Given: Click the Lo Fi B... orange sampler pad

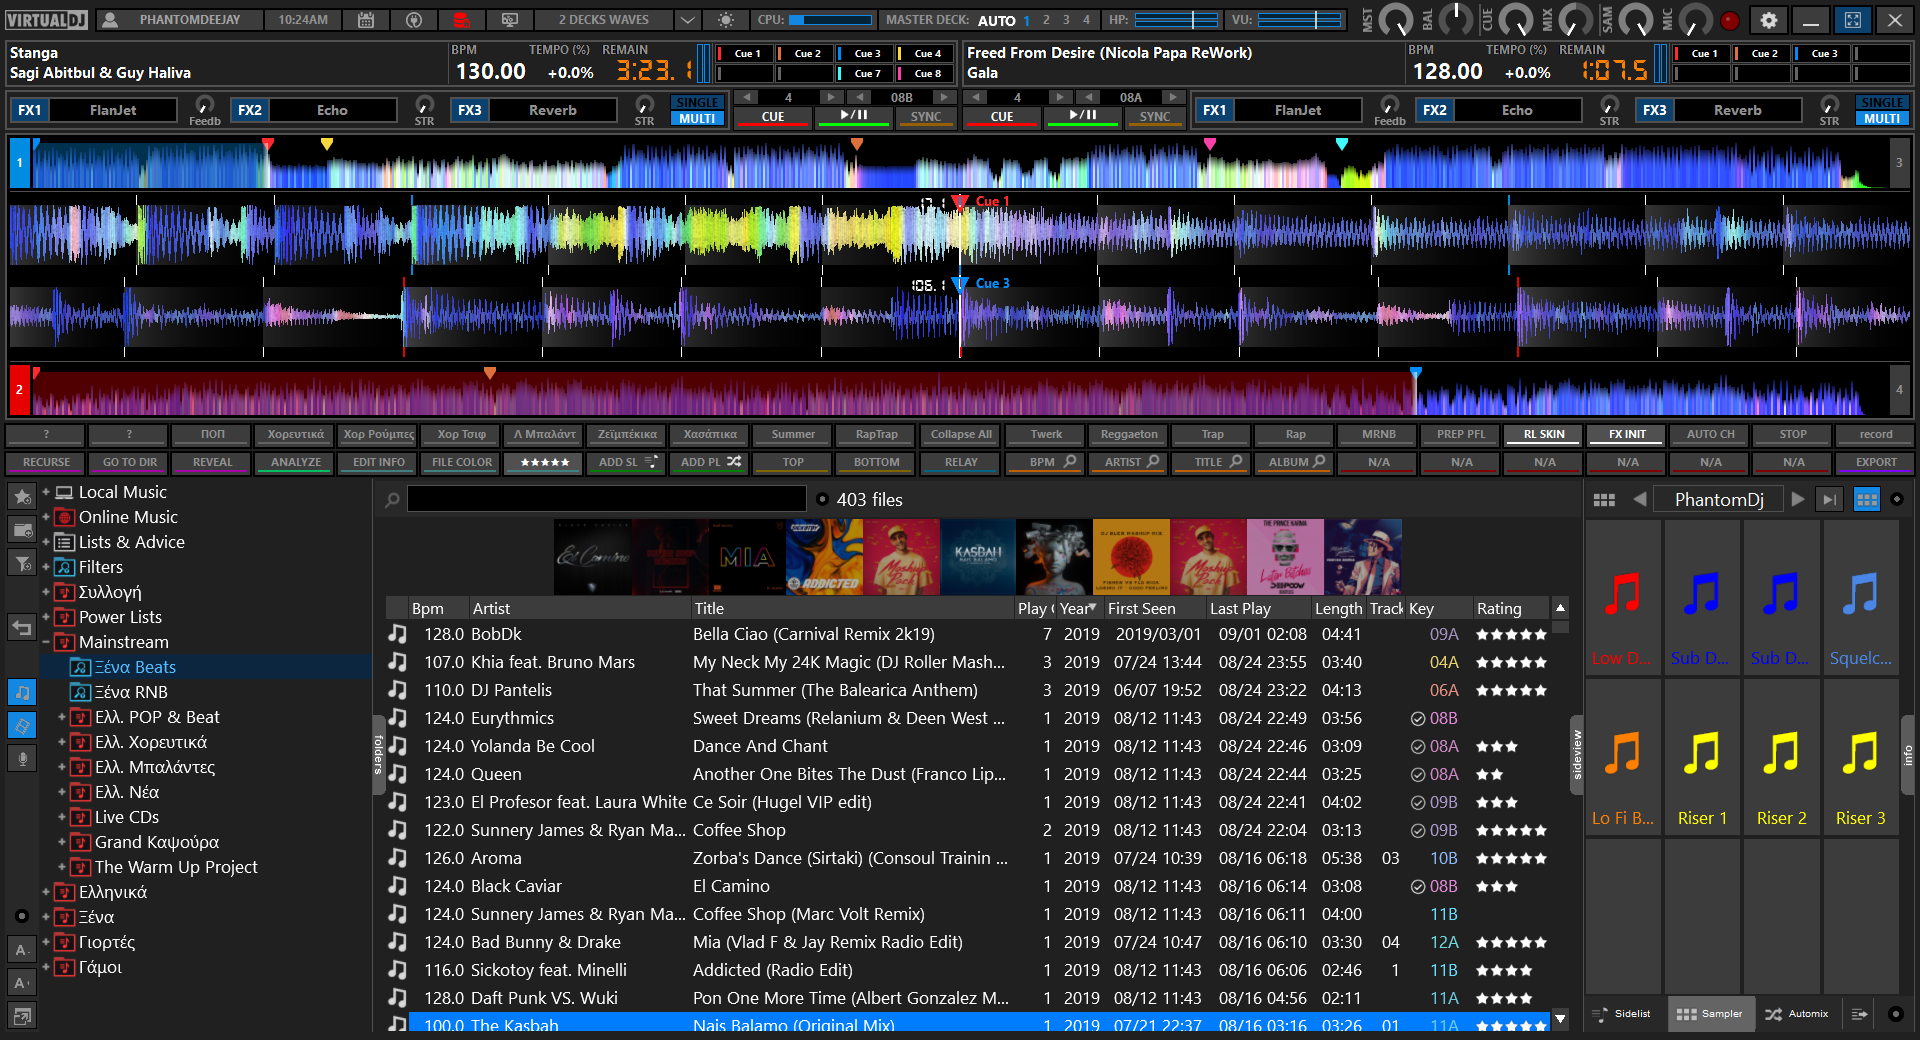Looking at the screenshot, I should pyautogui.click(x=1623, y=757).
